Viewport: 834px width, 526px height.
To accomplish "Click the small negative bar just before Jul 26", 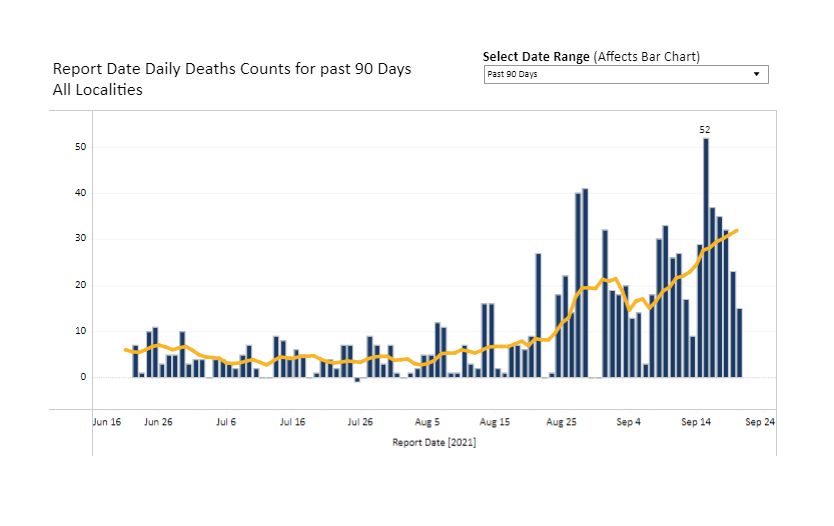I will [357, 380].
